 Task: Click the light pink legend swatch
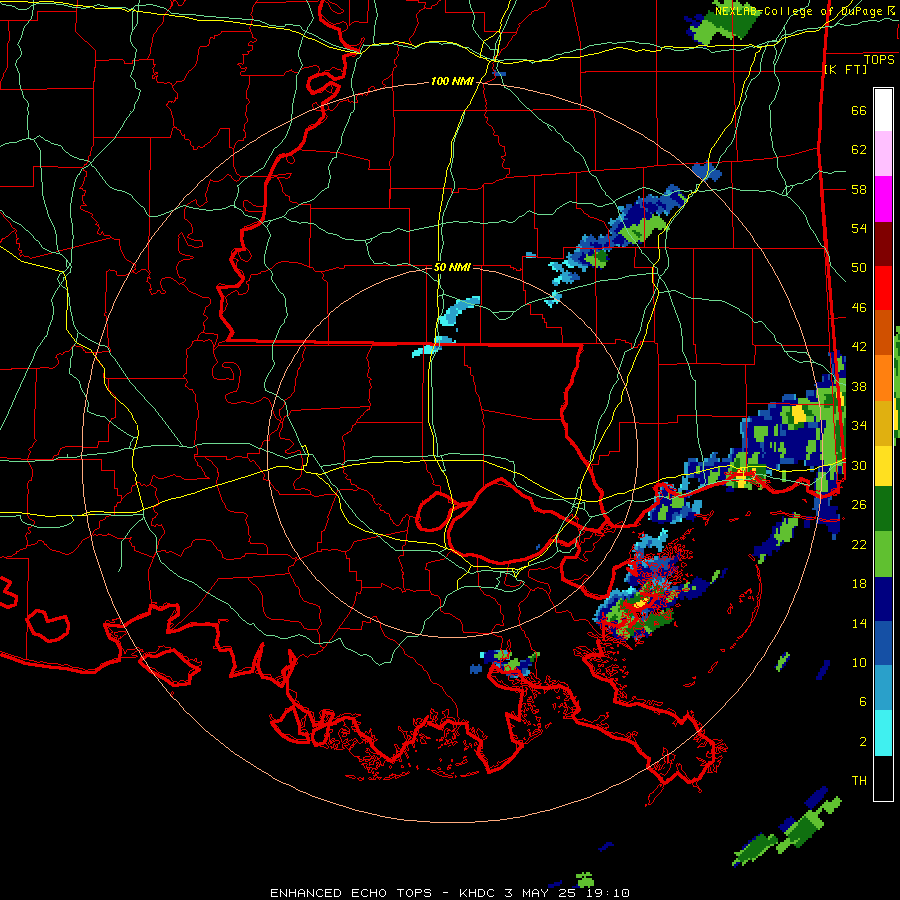883,154
